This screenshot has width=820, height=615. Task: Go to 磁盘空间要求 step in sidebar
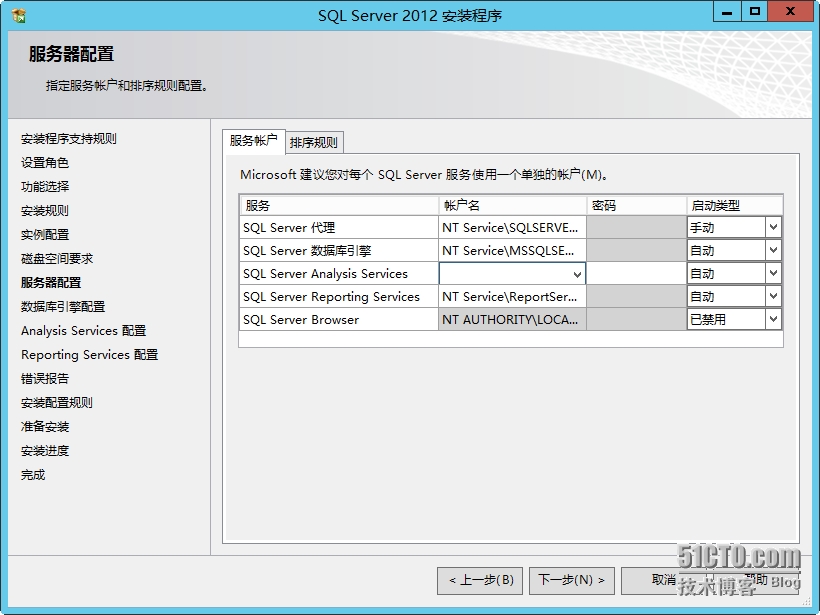[56, 258]
